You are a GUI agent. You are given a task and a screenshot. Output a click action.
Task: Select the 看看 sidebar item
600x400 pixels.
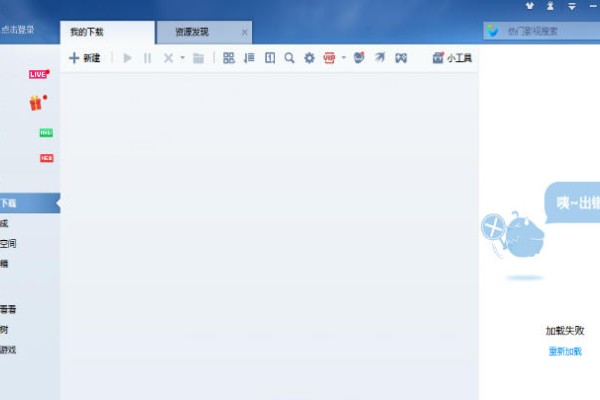point(8,309)
